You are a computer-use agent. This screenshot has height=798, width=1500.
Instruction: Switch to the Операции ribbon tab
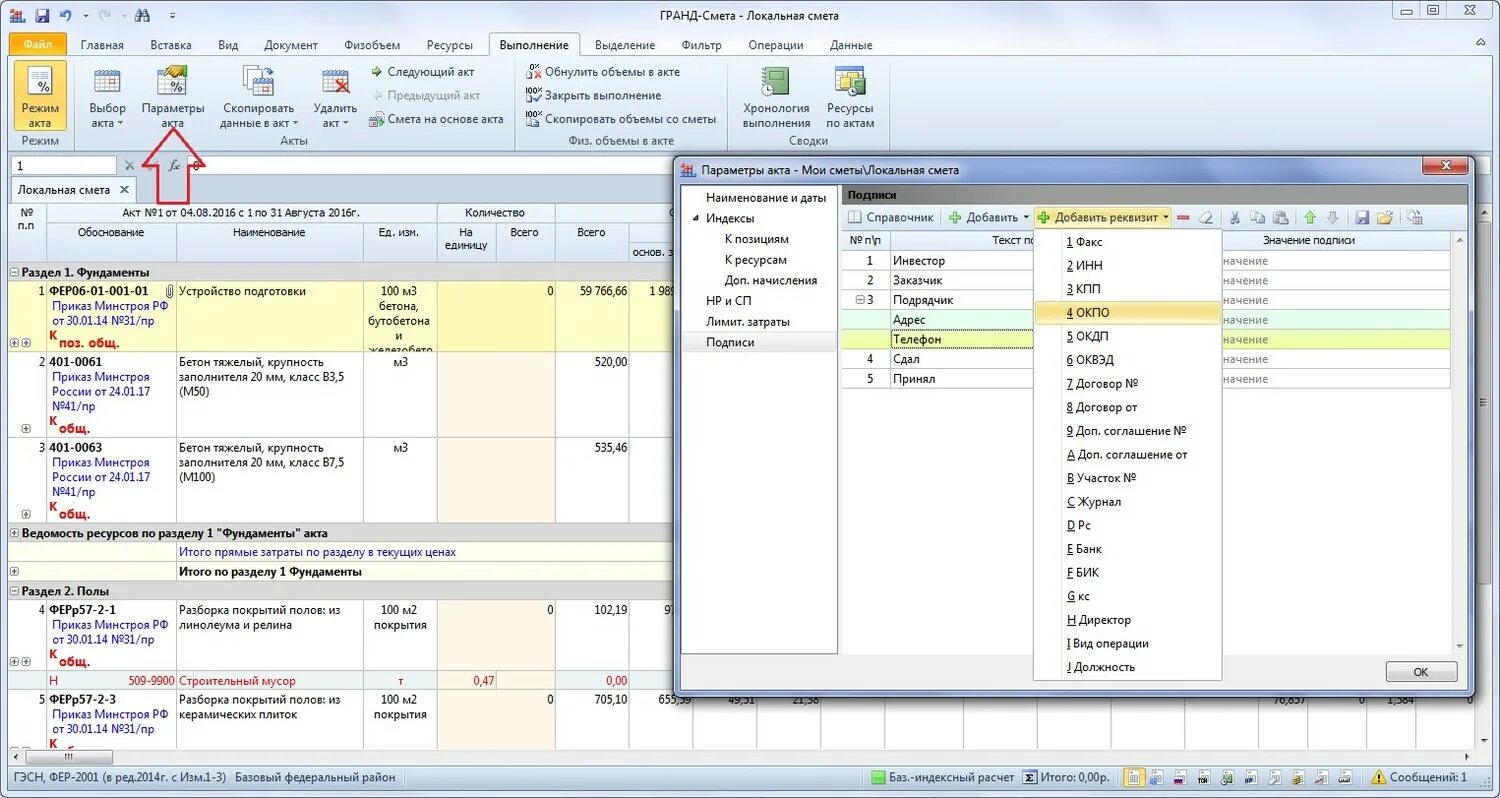coord(775,45)
